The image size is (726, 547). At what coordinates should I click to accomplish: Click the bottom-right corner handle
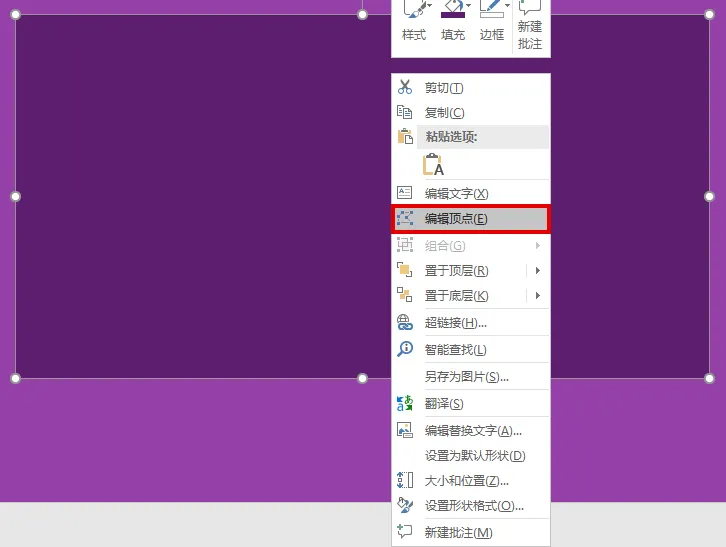[709, 378]
